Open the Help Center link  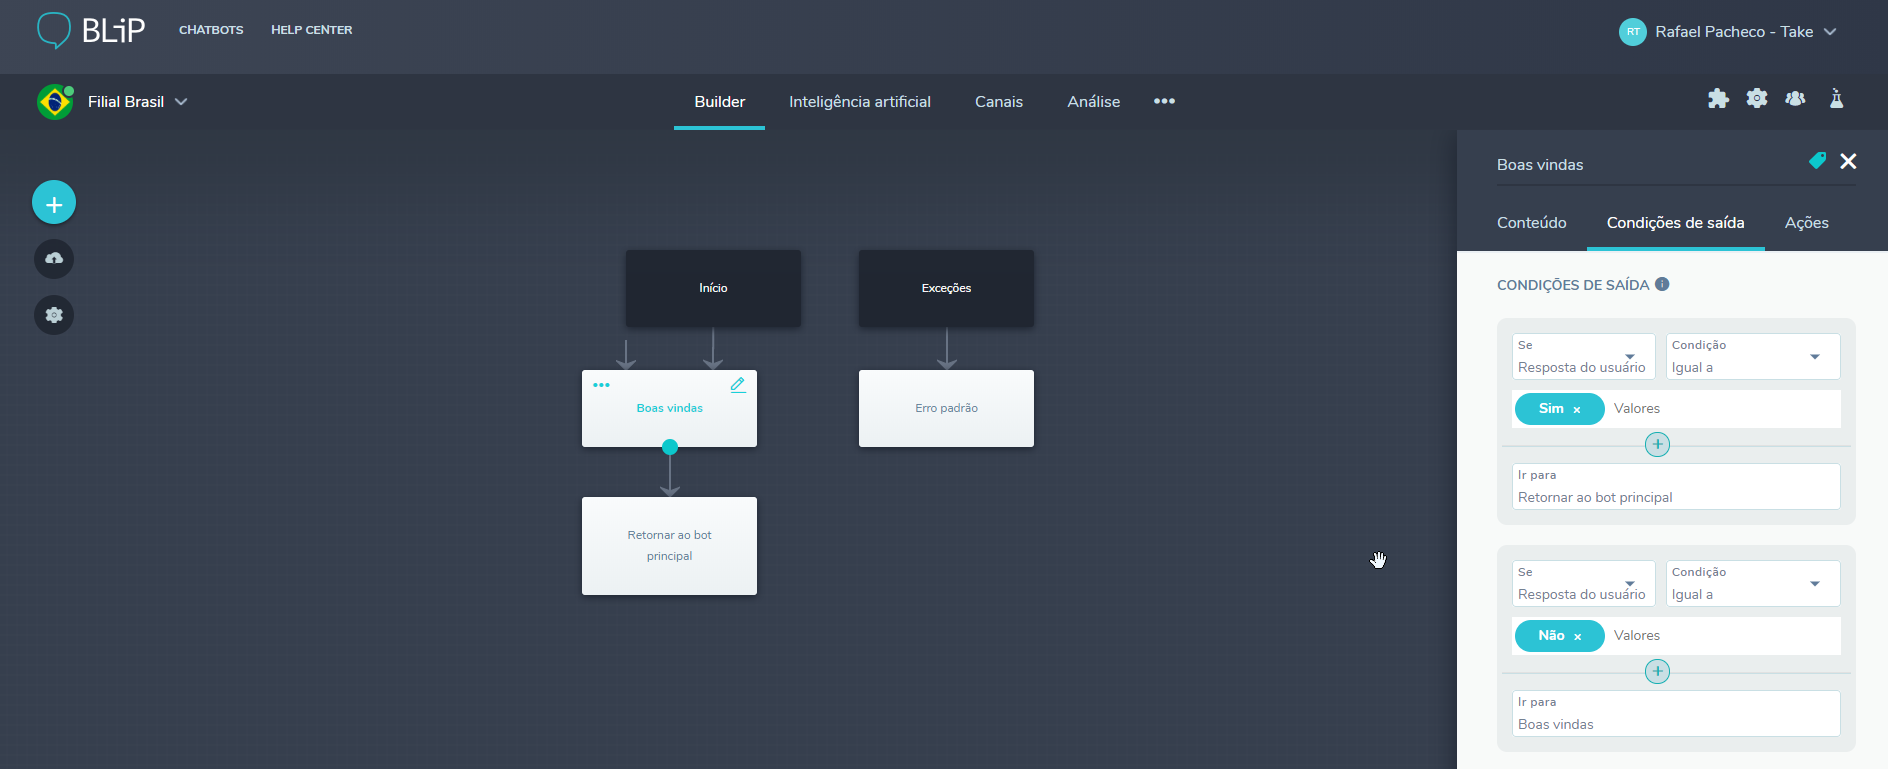pos(311,30)
